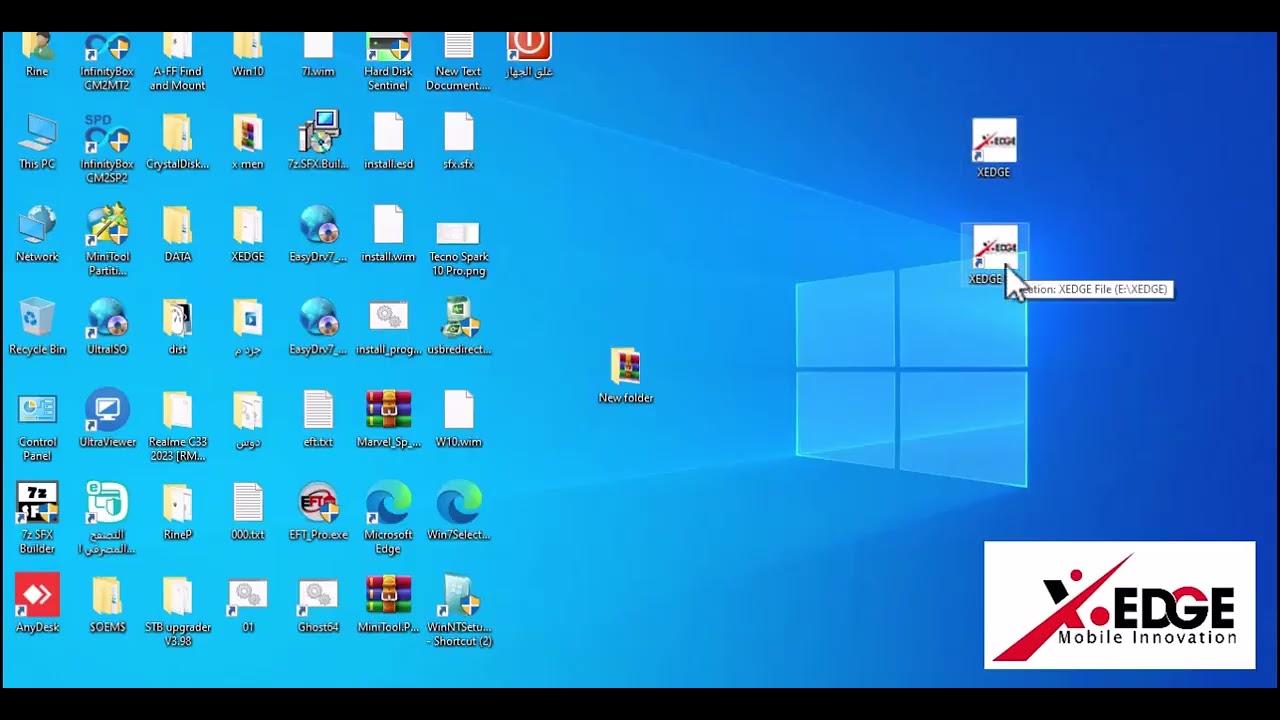Open Control Panel icon
Viewport: 1280px width, 720px height.
tap(37, 427)
